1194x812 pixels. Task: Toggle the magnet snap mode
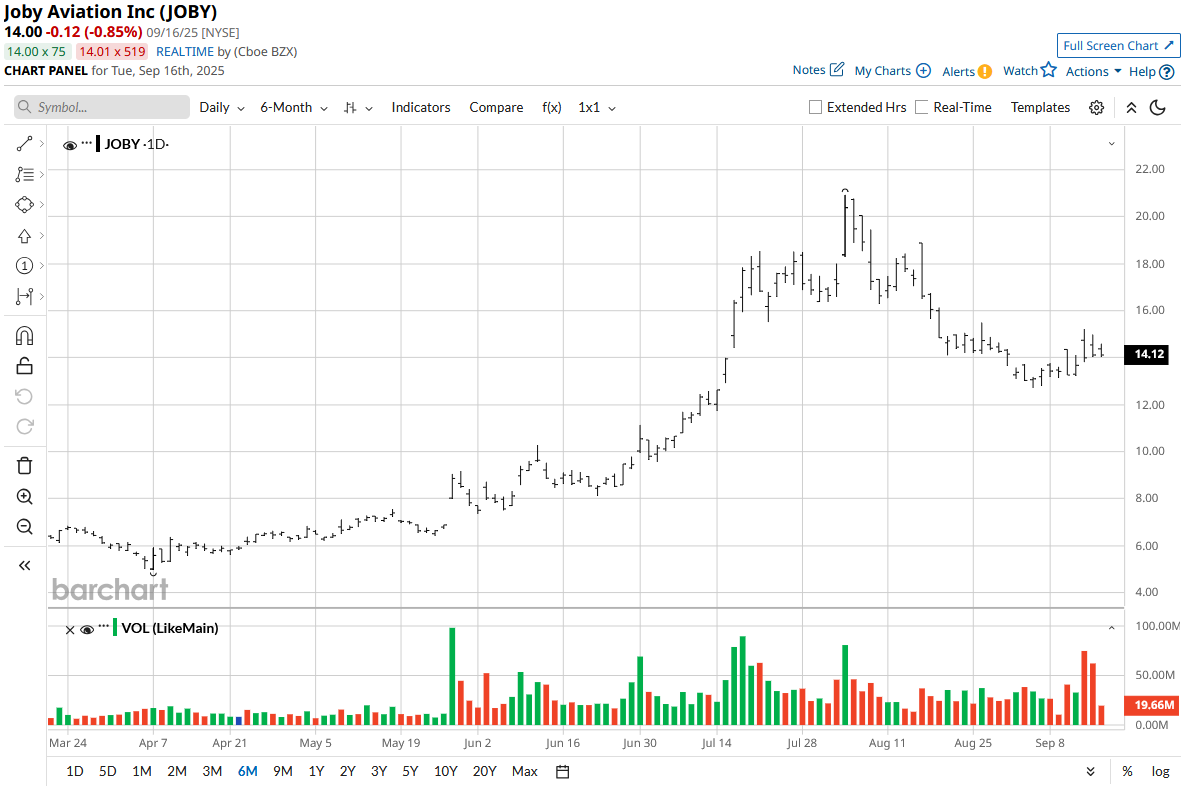[x=24, y=336]
